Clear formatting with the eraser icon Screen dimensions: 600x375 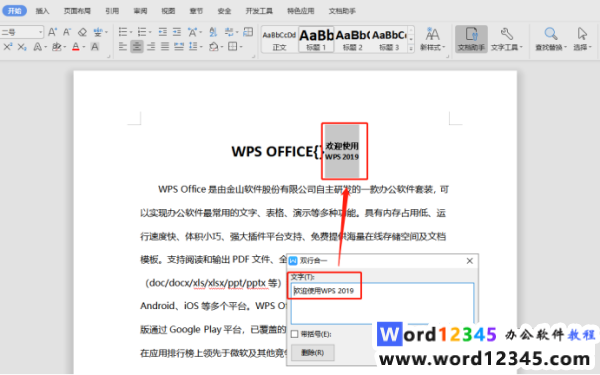tap(82, 32)
